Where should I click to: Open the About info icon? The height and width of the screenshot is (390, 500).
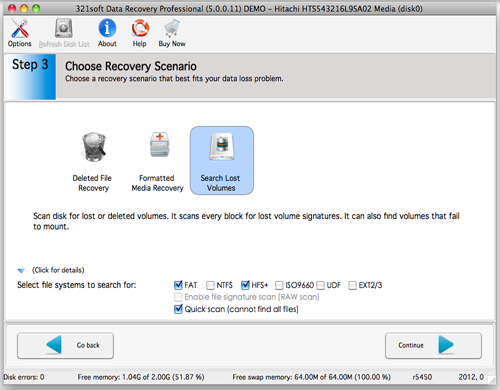pyautogui.click(x=107, y=28)
